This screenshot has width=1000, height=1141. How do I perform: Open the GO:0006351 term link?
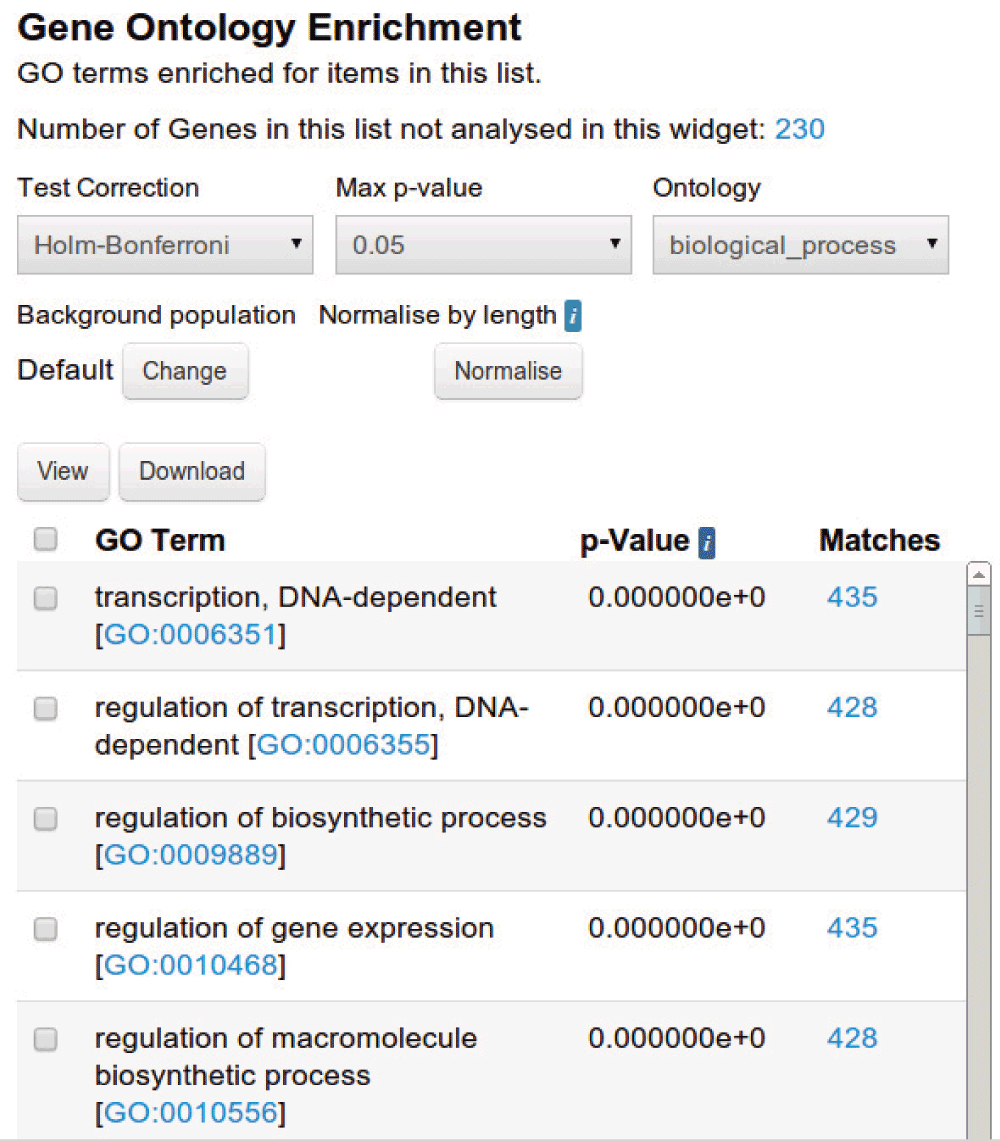[189, 633]
